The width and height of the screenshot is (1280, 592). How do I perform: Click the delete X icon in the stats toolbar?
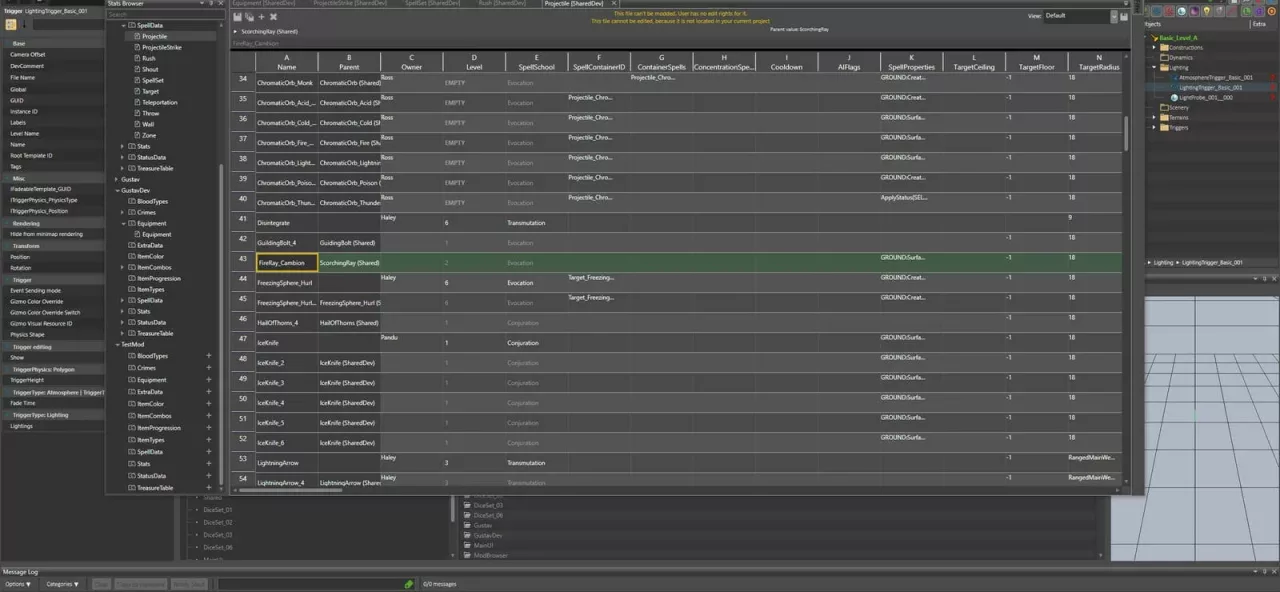click(x=273, y=17)
